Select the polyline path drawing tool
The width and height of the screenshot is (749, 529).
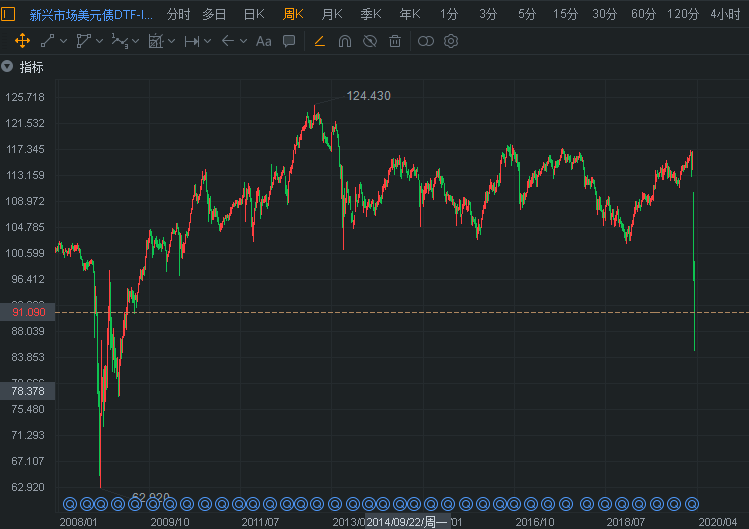84,41
